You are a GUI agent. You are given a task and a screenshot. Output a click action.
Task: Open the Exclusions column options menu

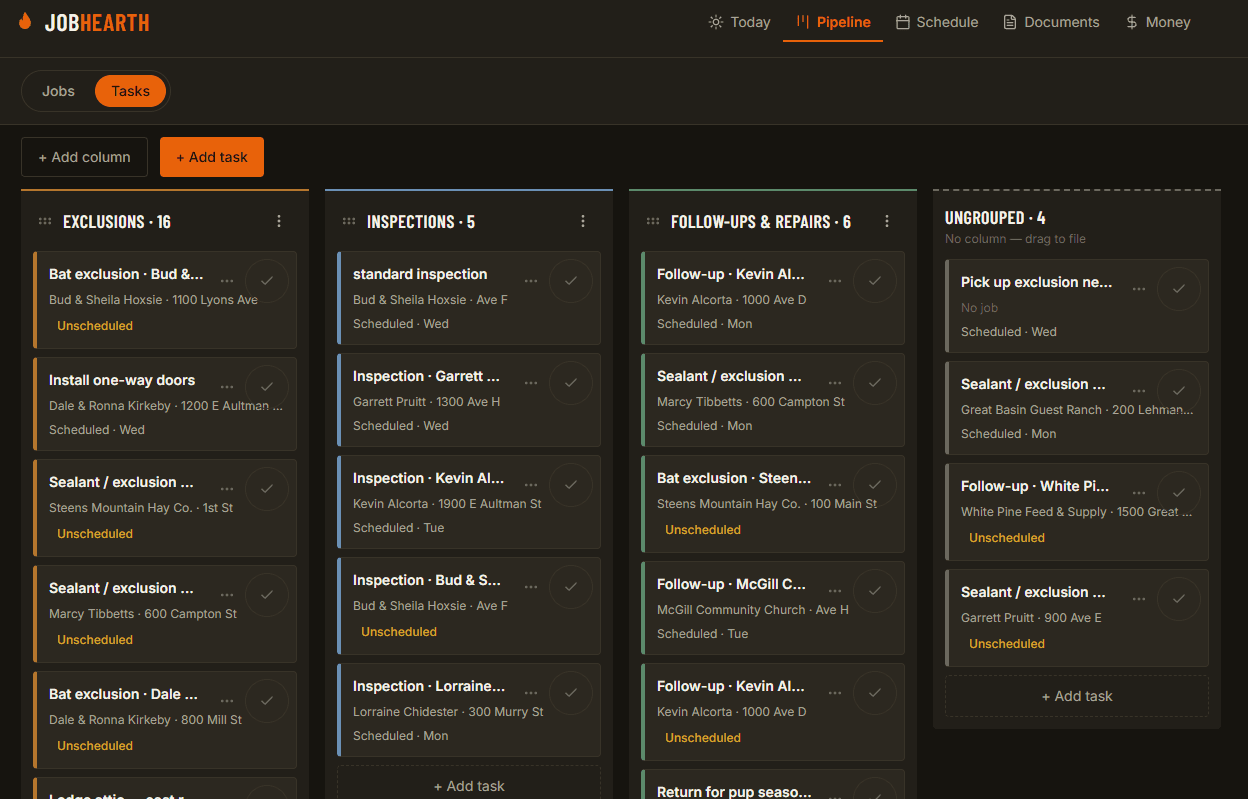[x=279, y=222]
